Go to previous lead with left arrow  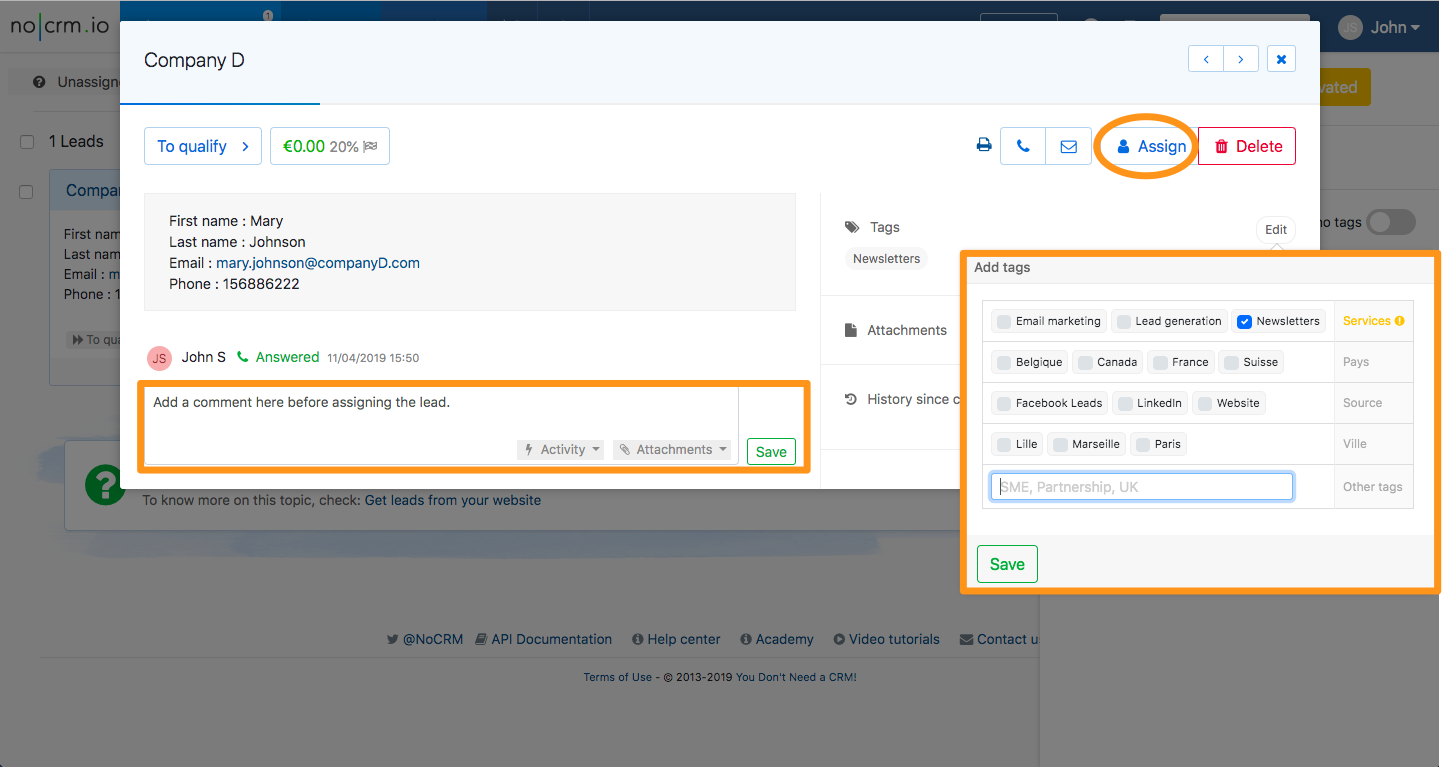1206,59
